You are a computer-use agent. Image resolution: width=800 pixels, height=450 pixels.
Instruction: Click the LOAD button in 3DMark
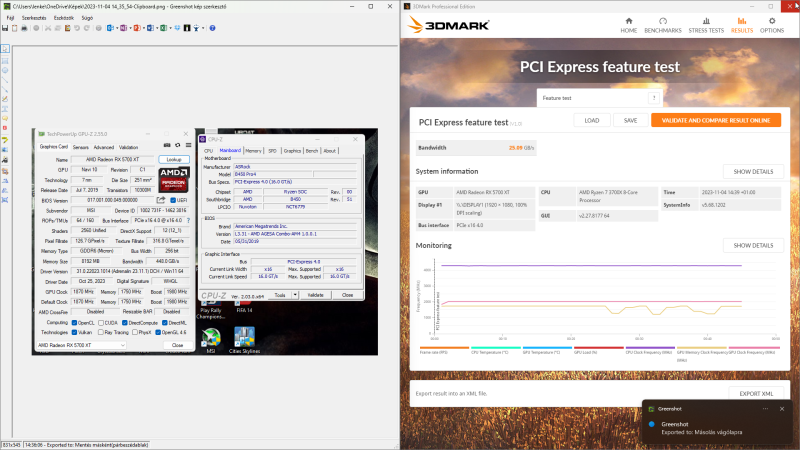point(592,120)
